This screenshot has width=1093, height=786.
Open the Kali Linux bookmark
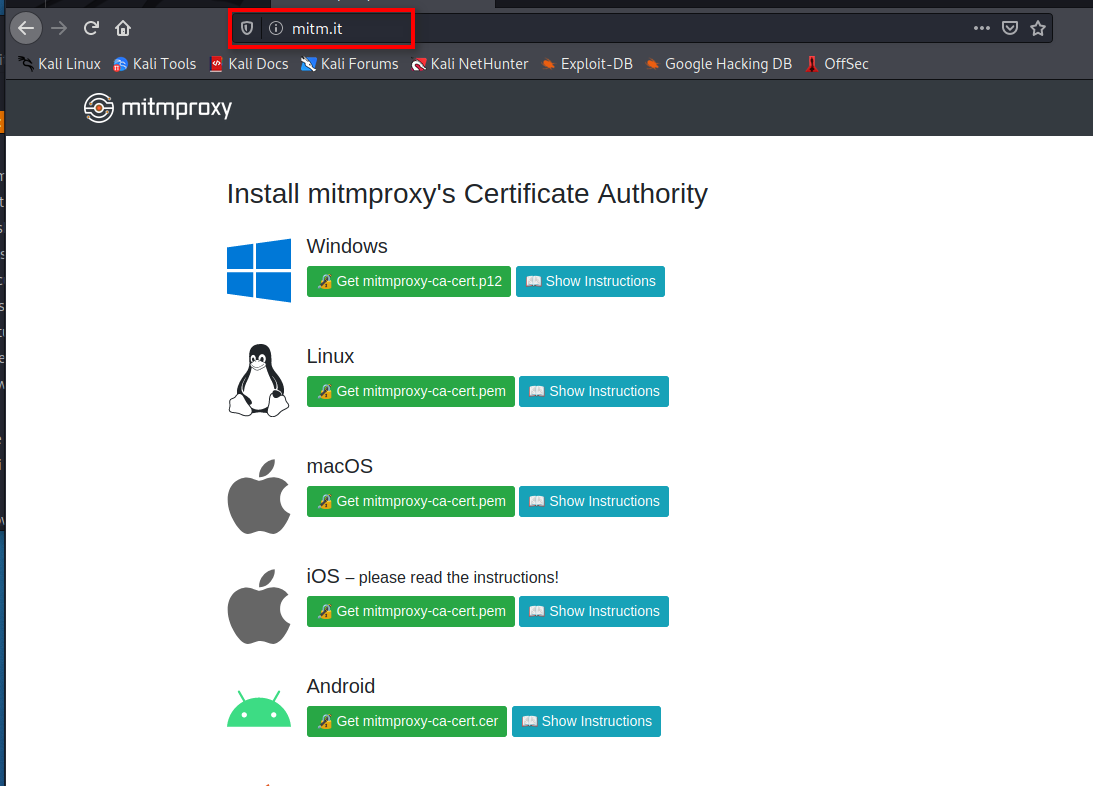pos(60,64)
